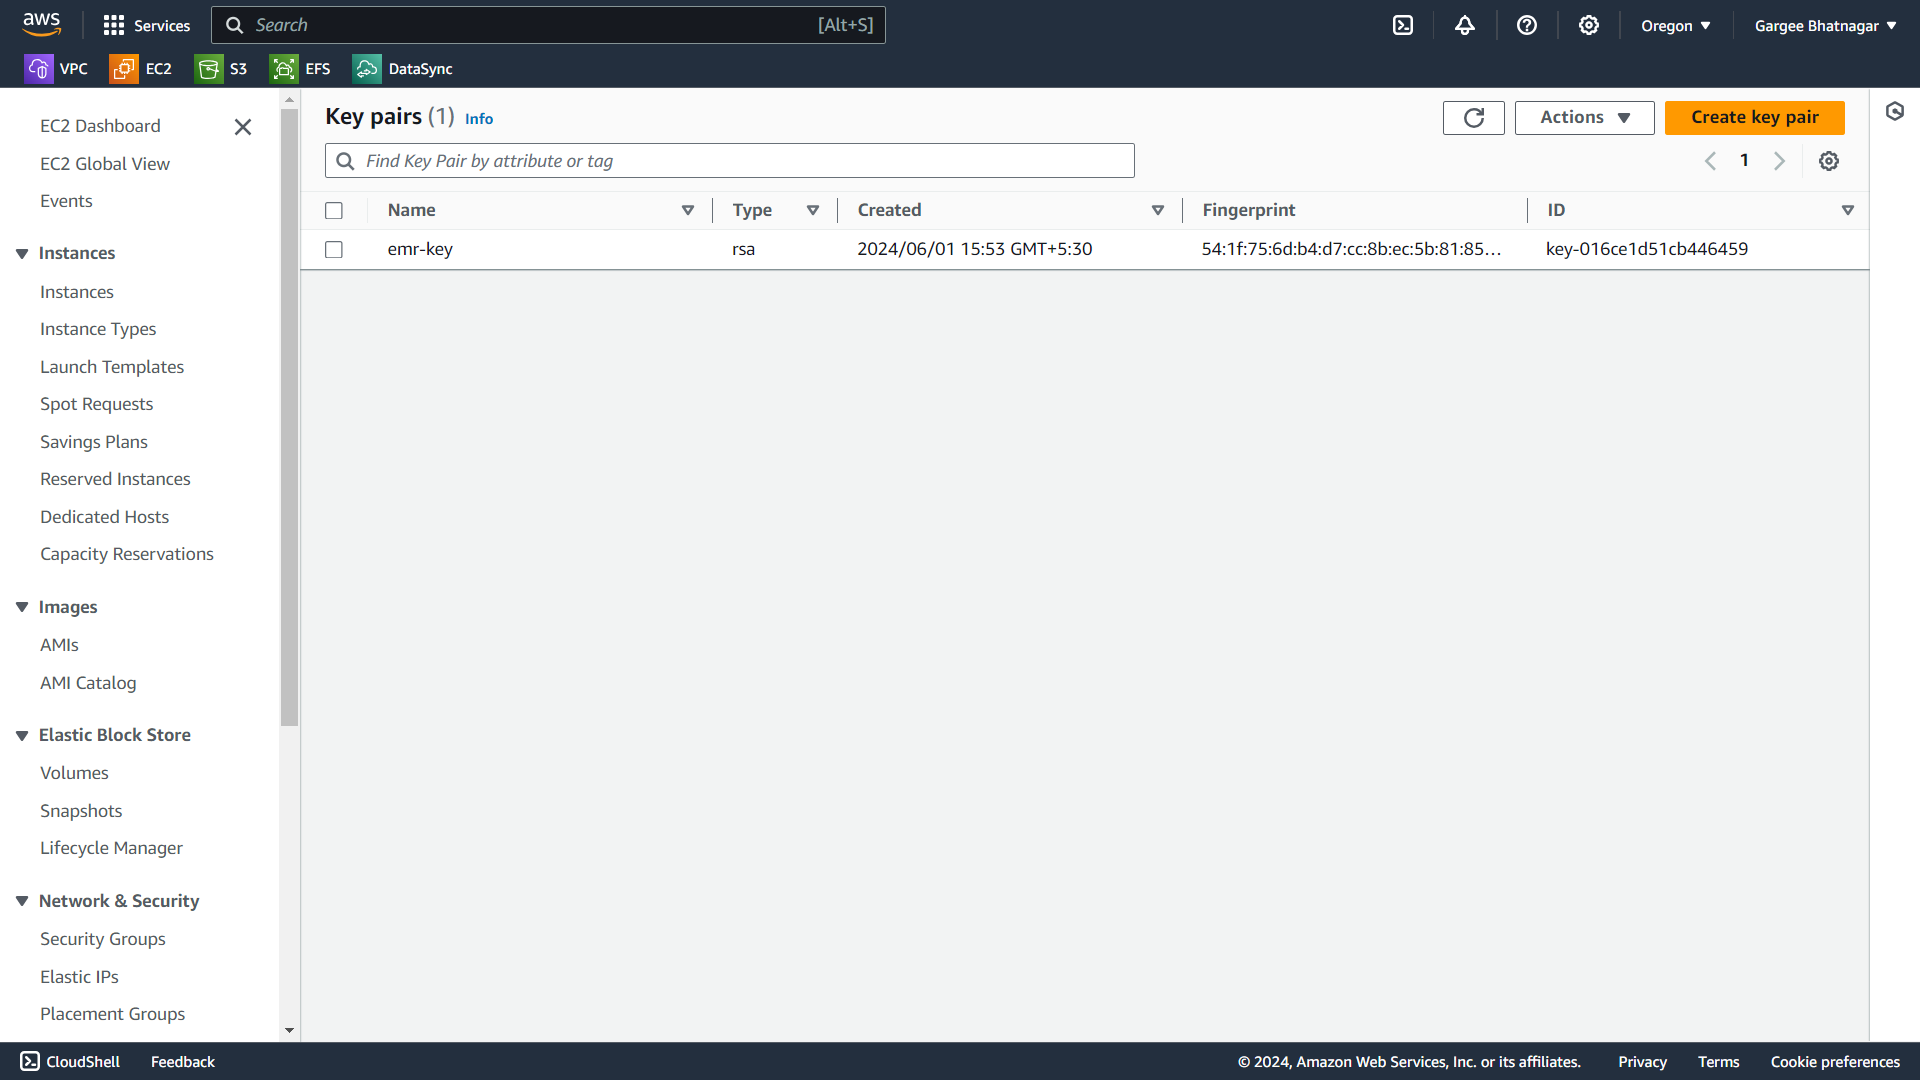1920x1080 pixels.
Task: Open the Services grid menu
Action: tap(114, 25)
